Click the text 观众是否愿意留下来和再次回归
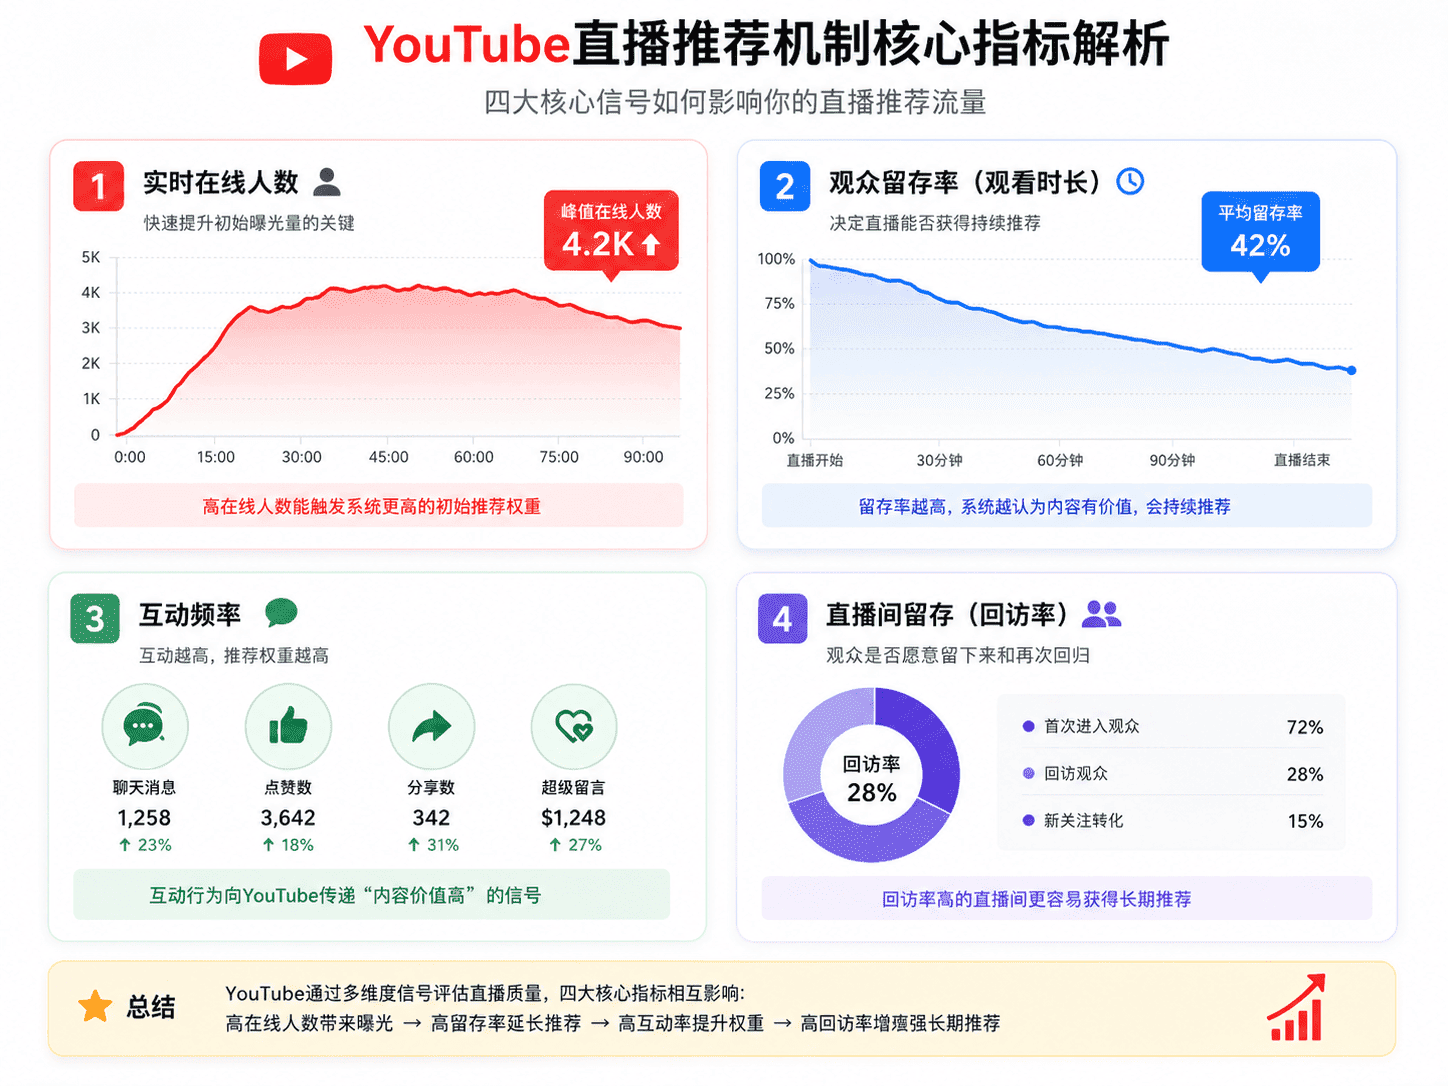This screenshot has width=1448, height=1086. coord(958,656)
